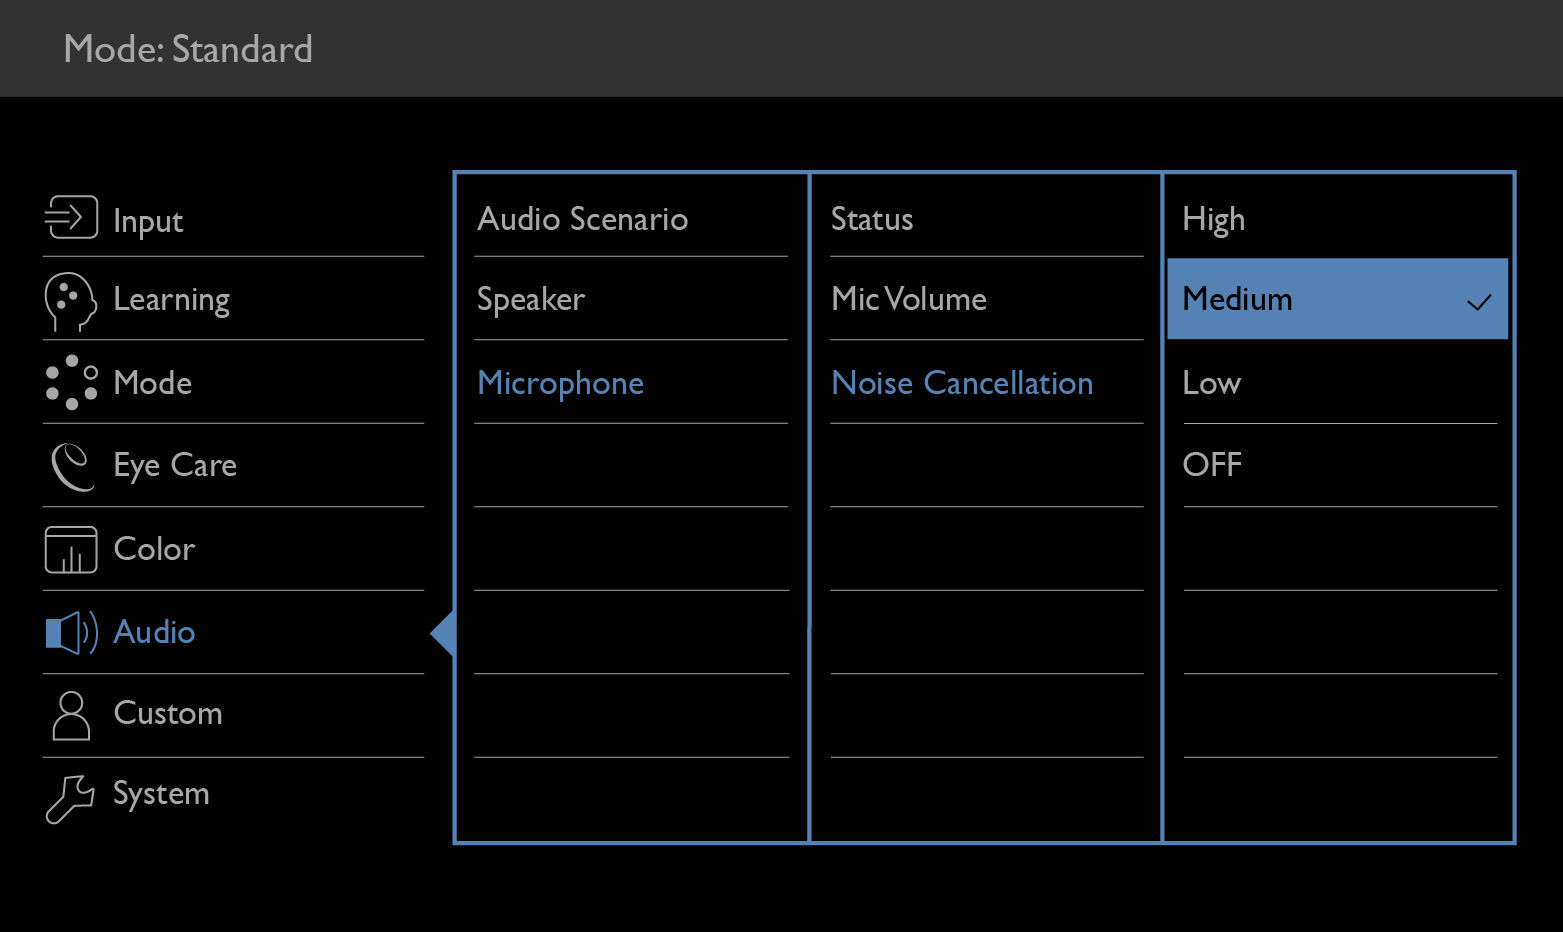Image resolution: width=1563 pixels, height=932 pixels.
Task: Click the System wrench icon
Action: point(70,798)
